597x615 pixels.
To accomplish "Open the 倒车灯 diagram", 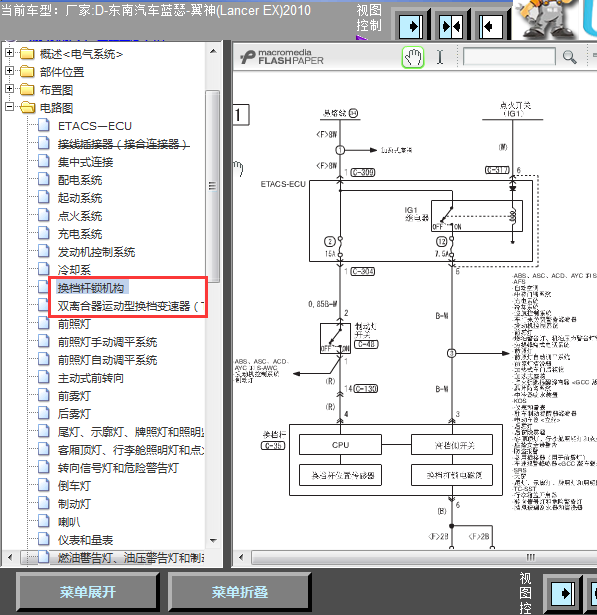I will click(x=74, y=486).
